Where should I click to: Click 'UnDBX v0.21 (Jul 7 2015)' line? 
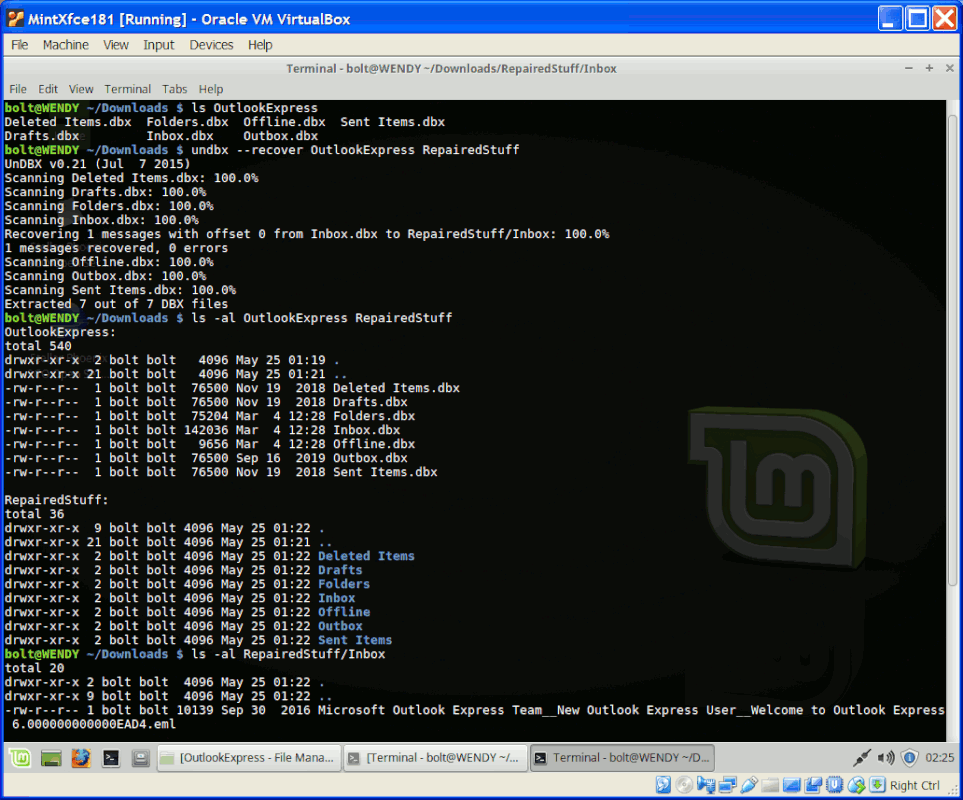[x=97, y=164]
